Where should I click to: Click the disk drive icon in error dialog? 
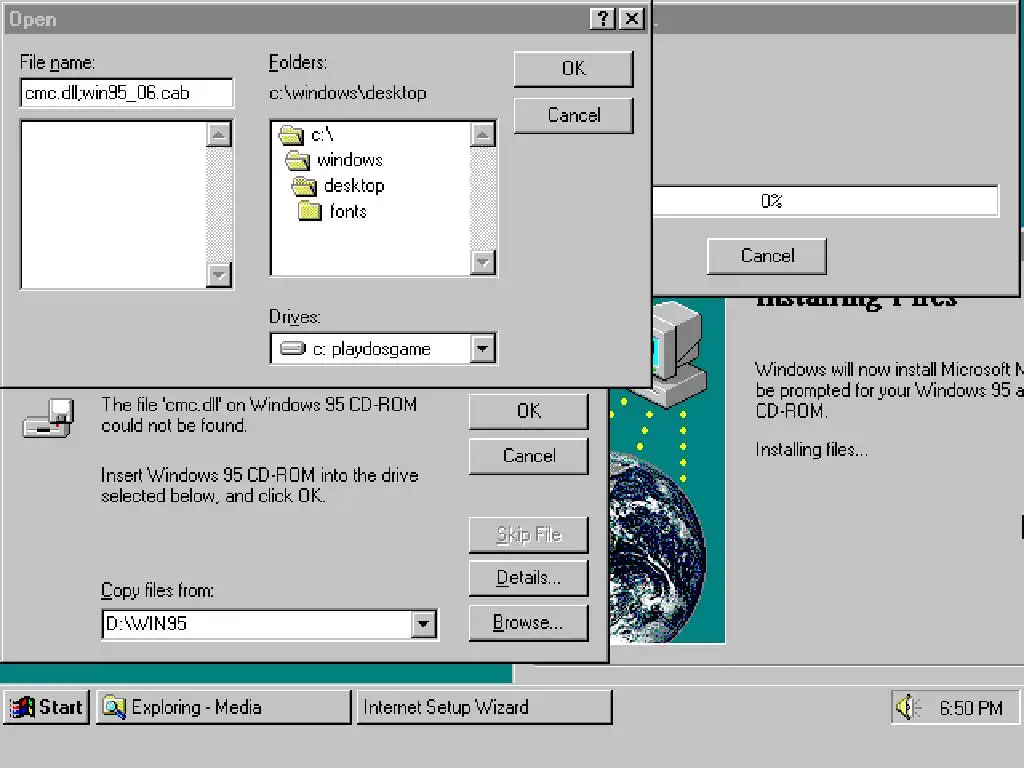(49, 418)
